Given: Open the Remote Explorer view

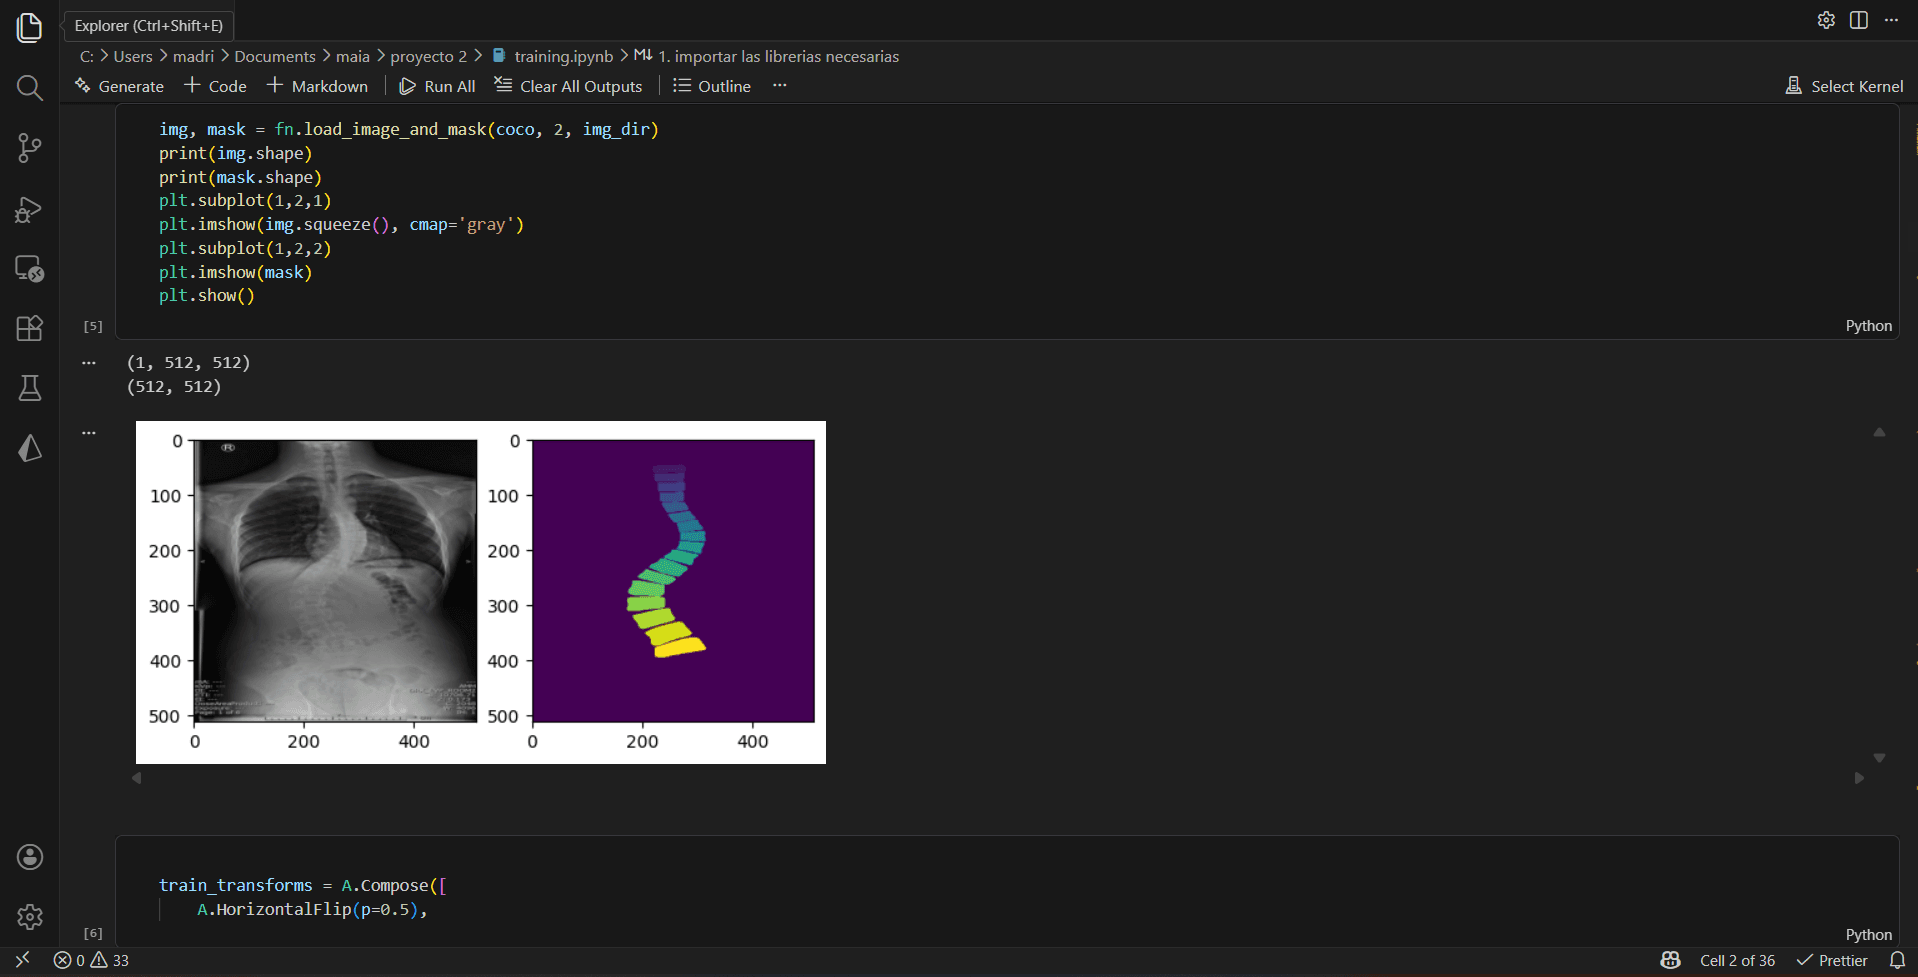Looking at the screenshot, I should click(29, 269).
